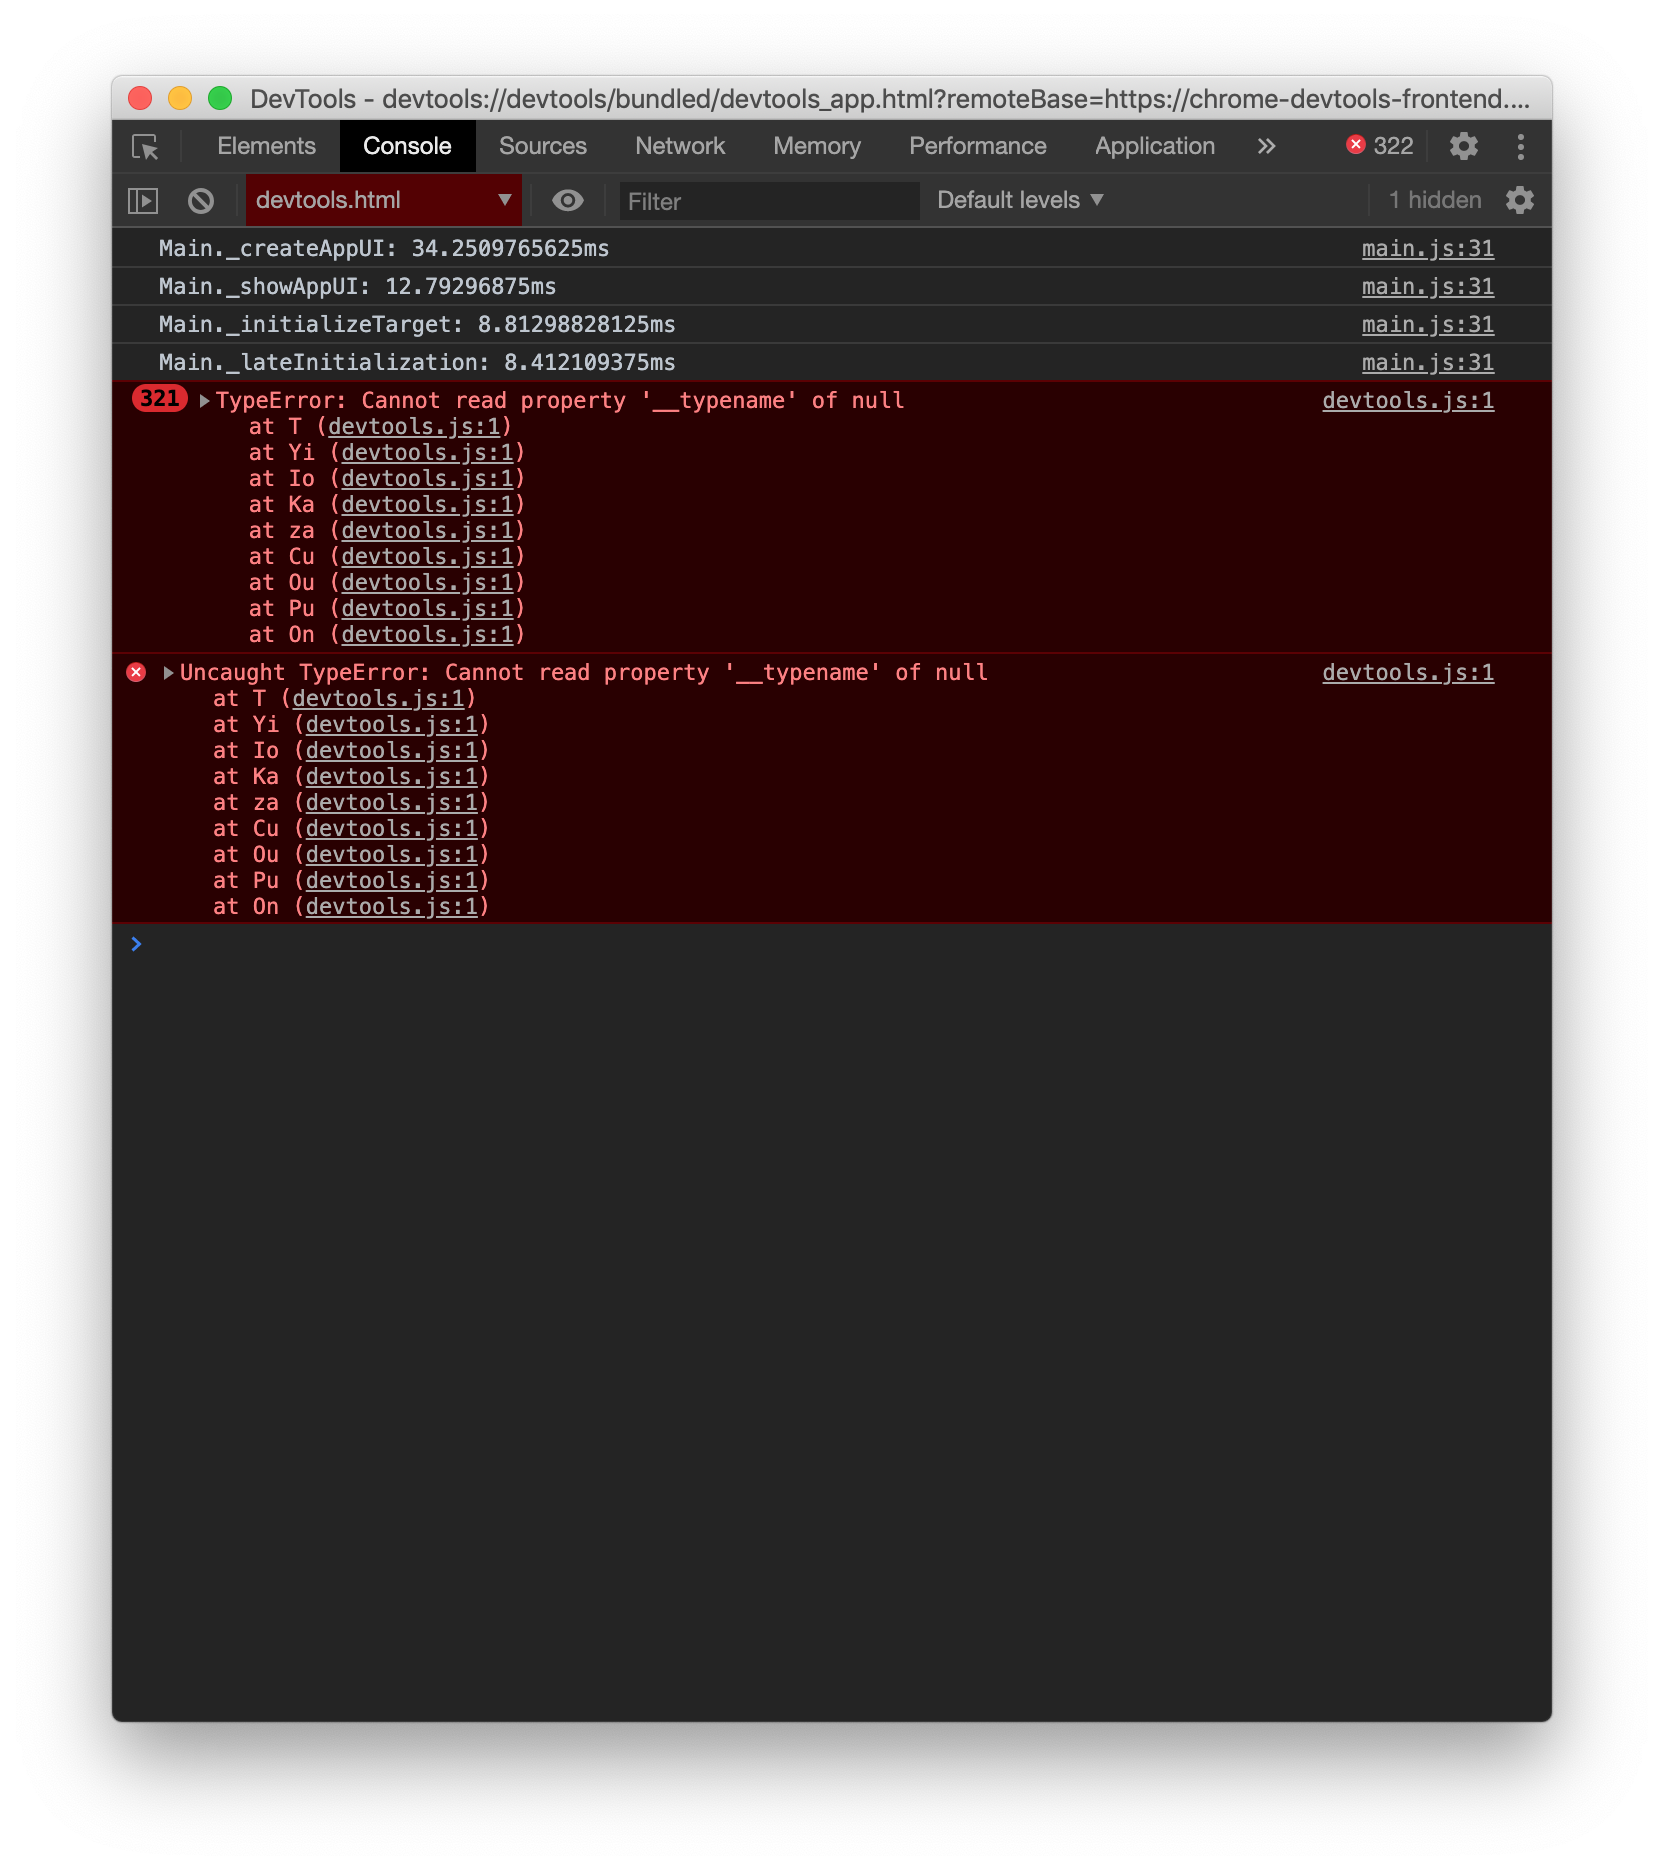Toggle the console sidebar panel icon
Image resolution: width=1664 pixels, height=1870 pixels.
pos(143,201)
